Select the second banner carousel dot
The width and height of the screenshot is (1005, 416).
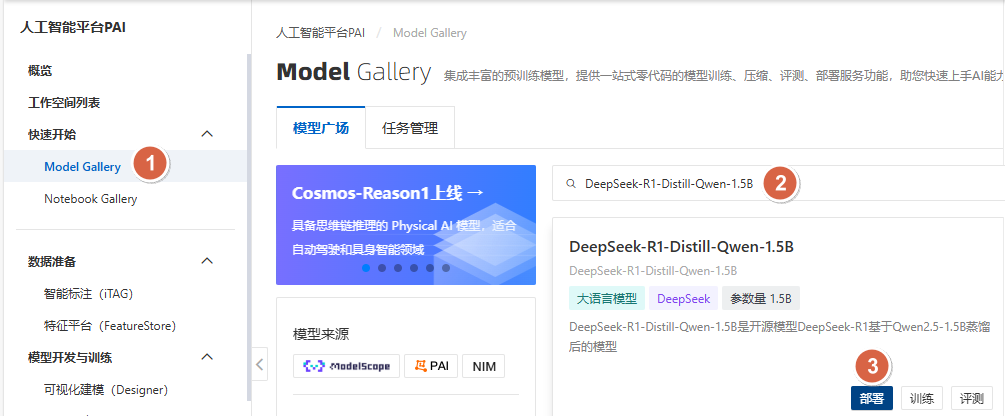(x=382, y=268)
